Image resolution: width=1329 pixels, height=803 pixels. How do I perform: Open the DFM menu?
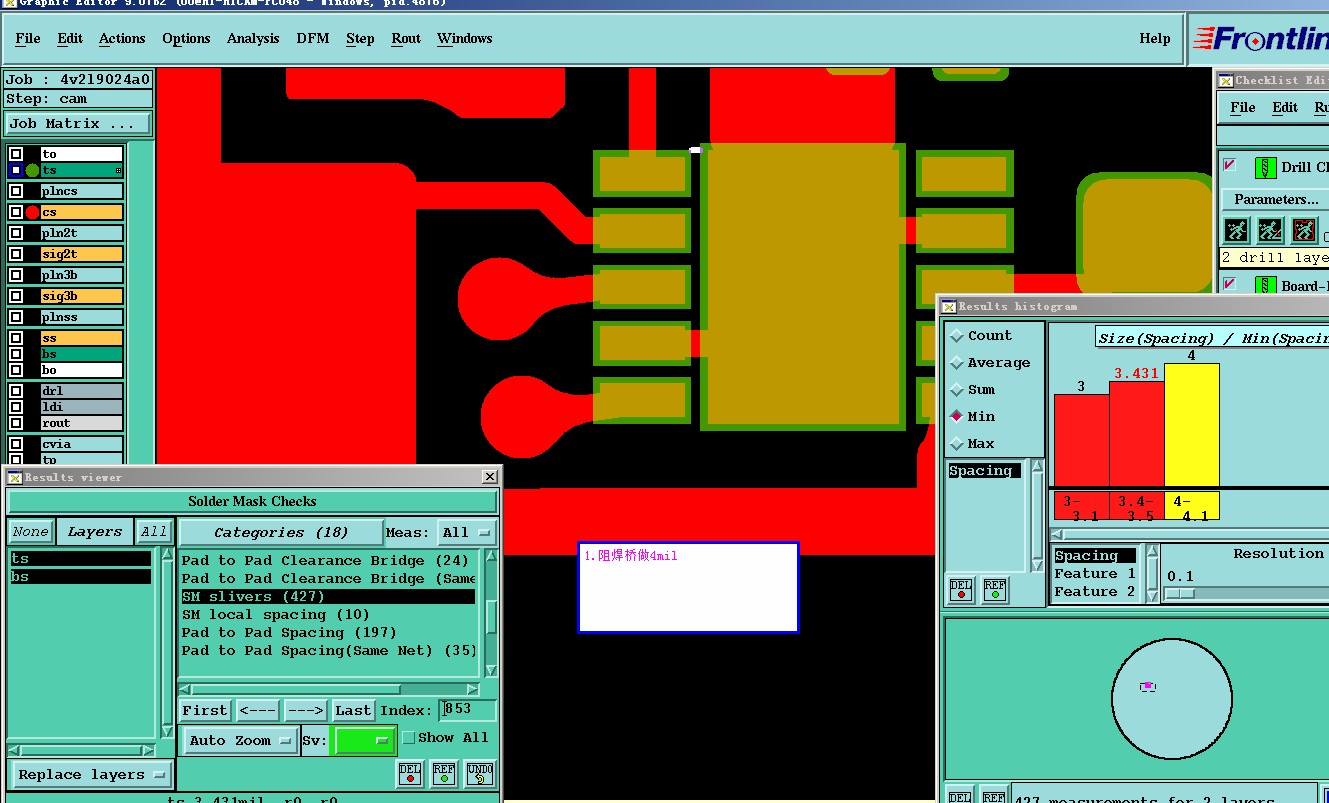pyautogui.click(x=313, y=38)
